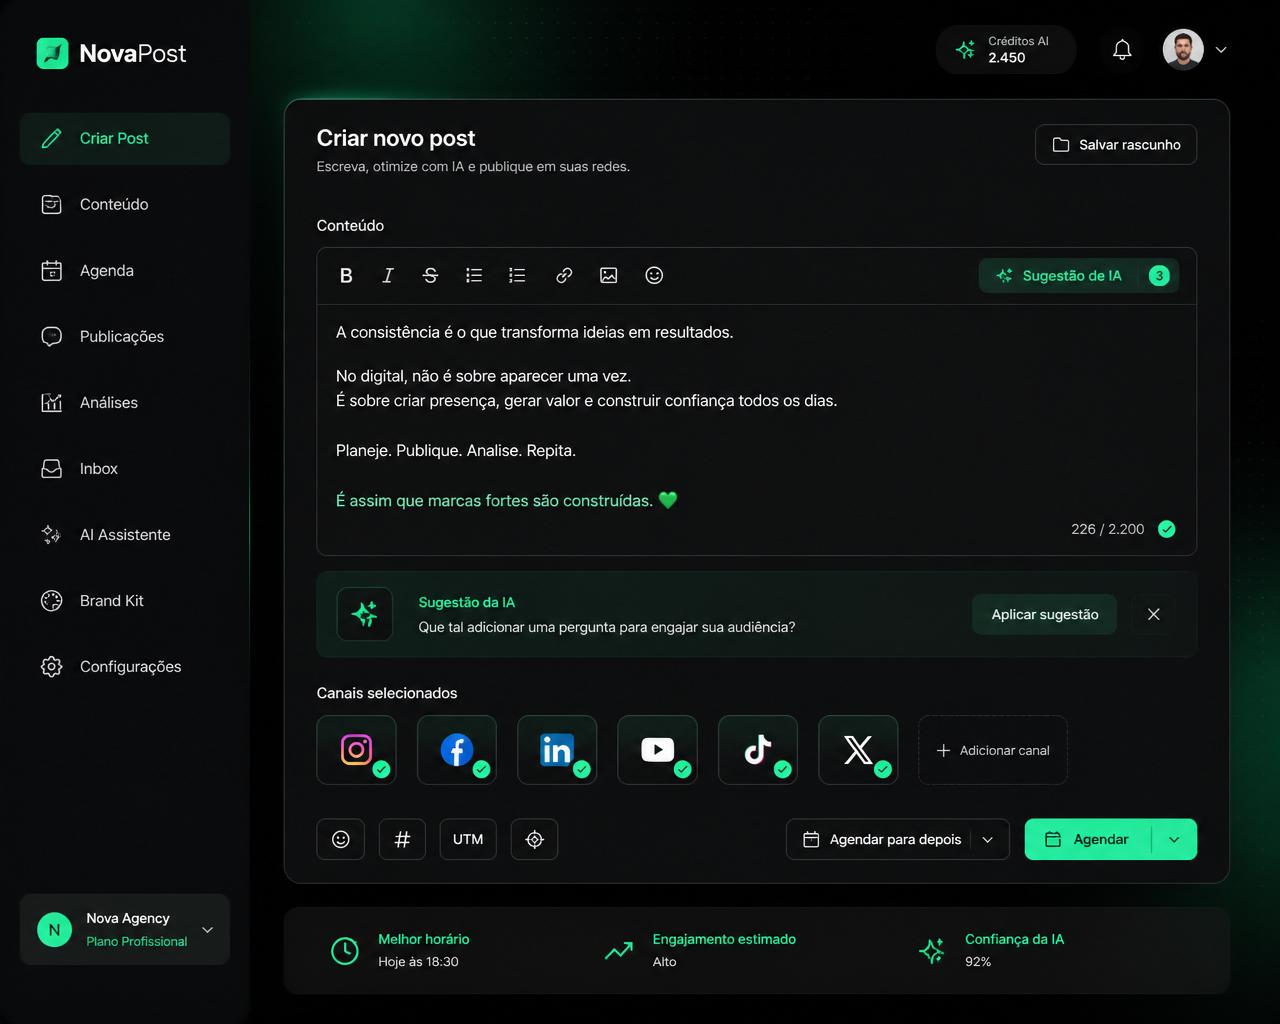1280x1024 pixels.
Task: Click the 92% confidence value
Action: (x=978, y=962)
